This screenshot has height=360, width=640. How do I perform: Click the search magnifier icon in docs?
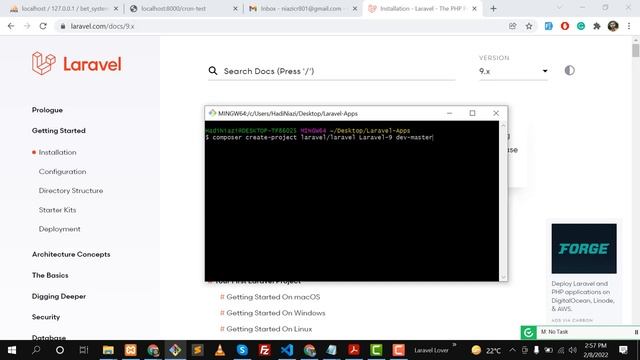[x=213, y=71]
